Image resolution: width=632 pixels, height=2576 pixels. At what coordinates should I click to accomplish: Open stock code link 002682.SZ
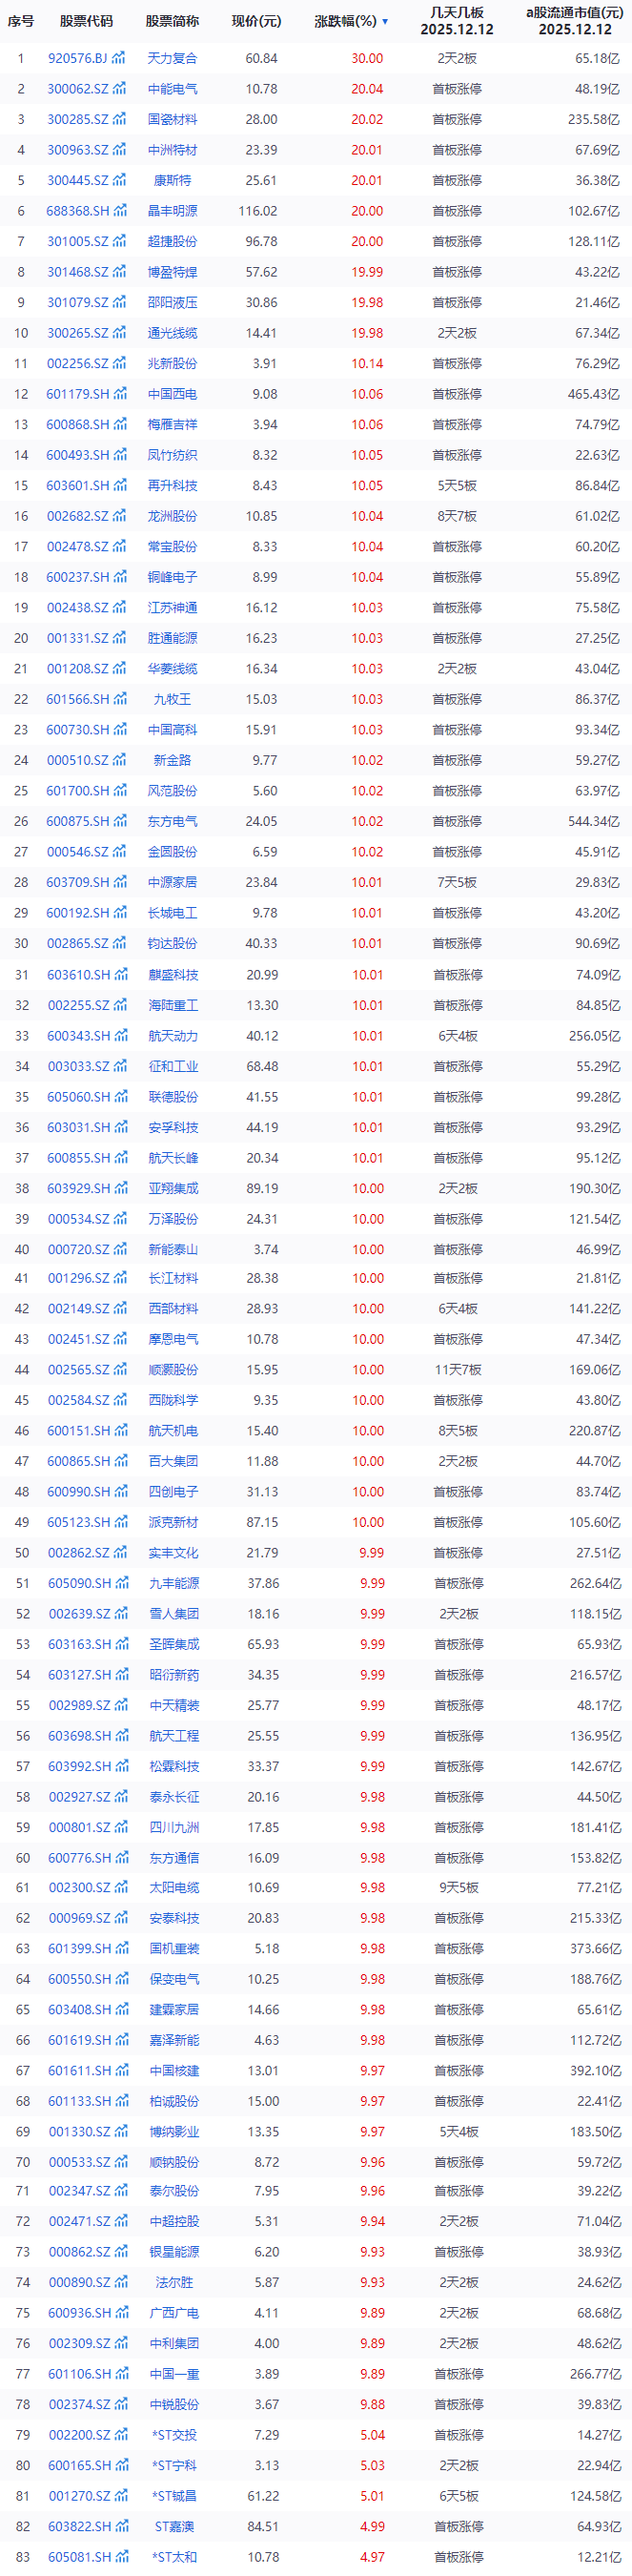coord(78,516)
